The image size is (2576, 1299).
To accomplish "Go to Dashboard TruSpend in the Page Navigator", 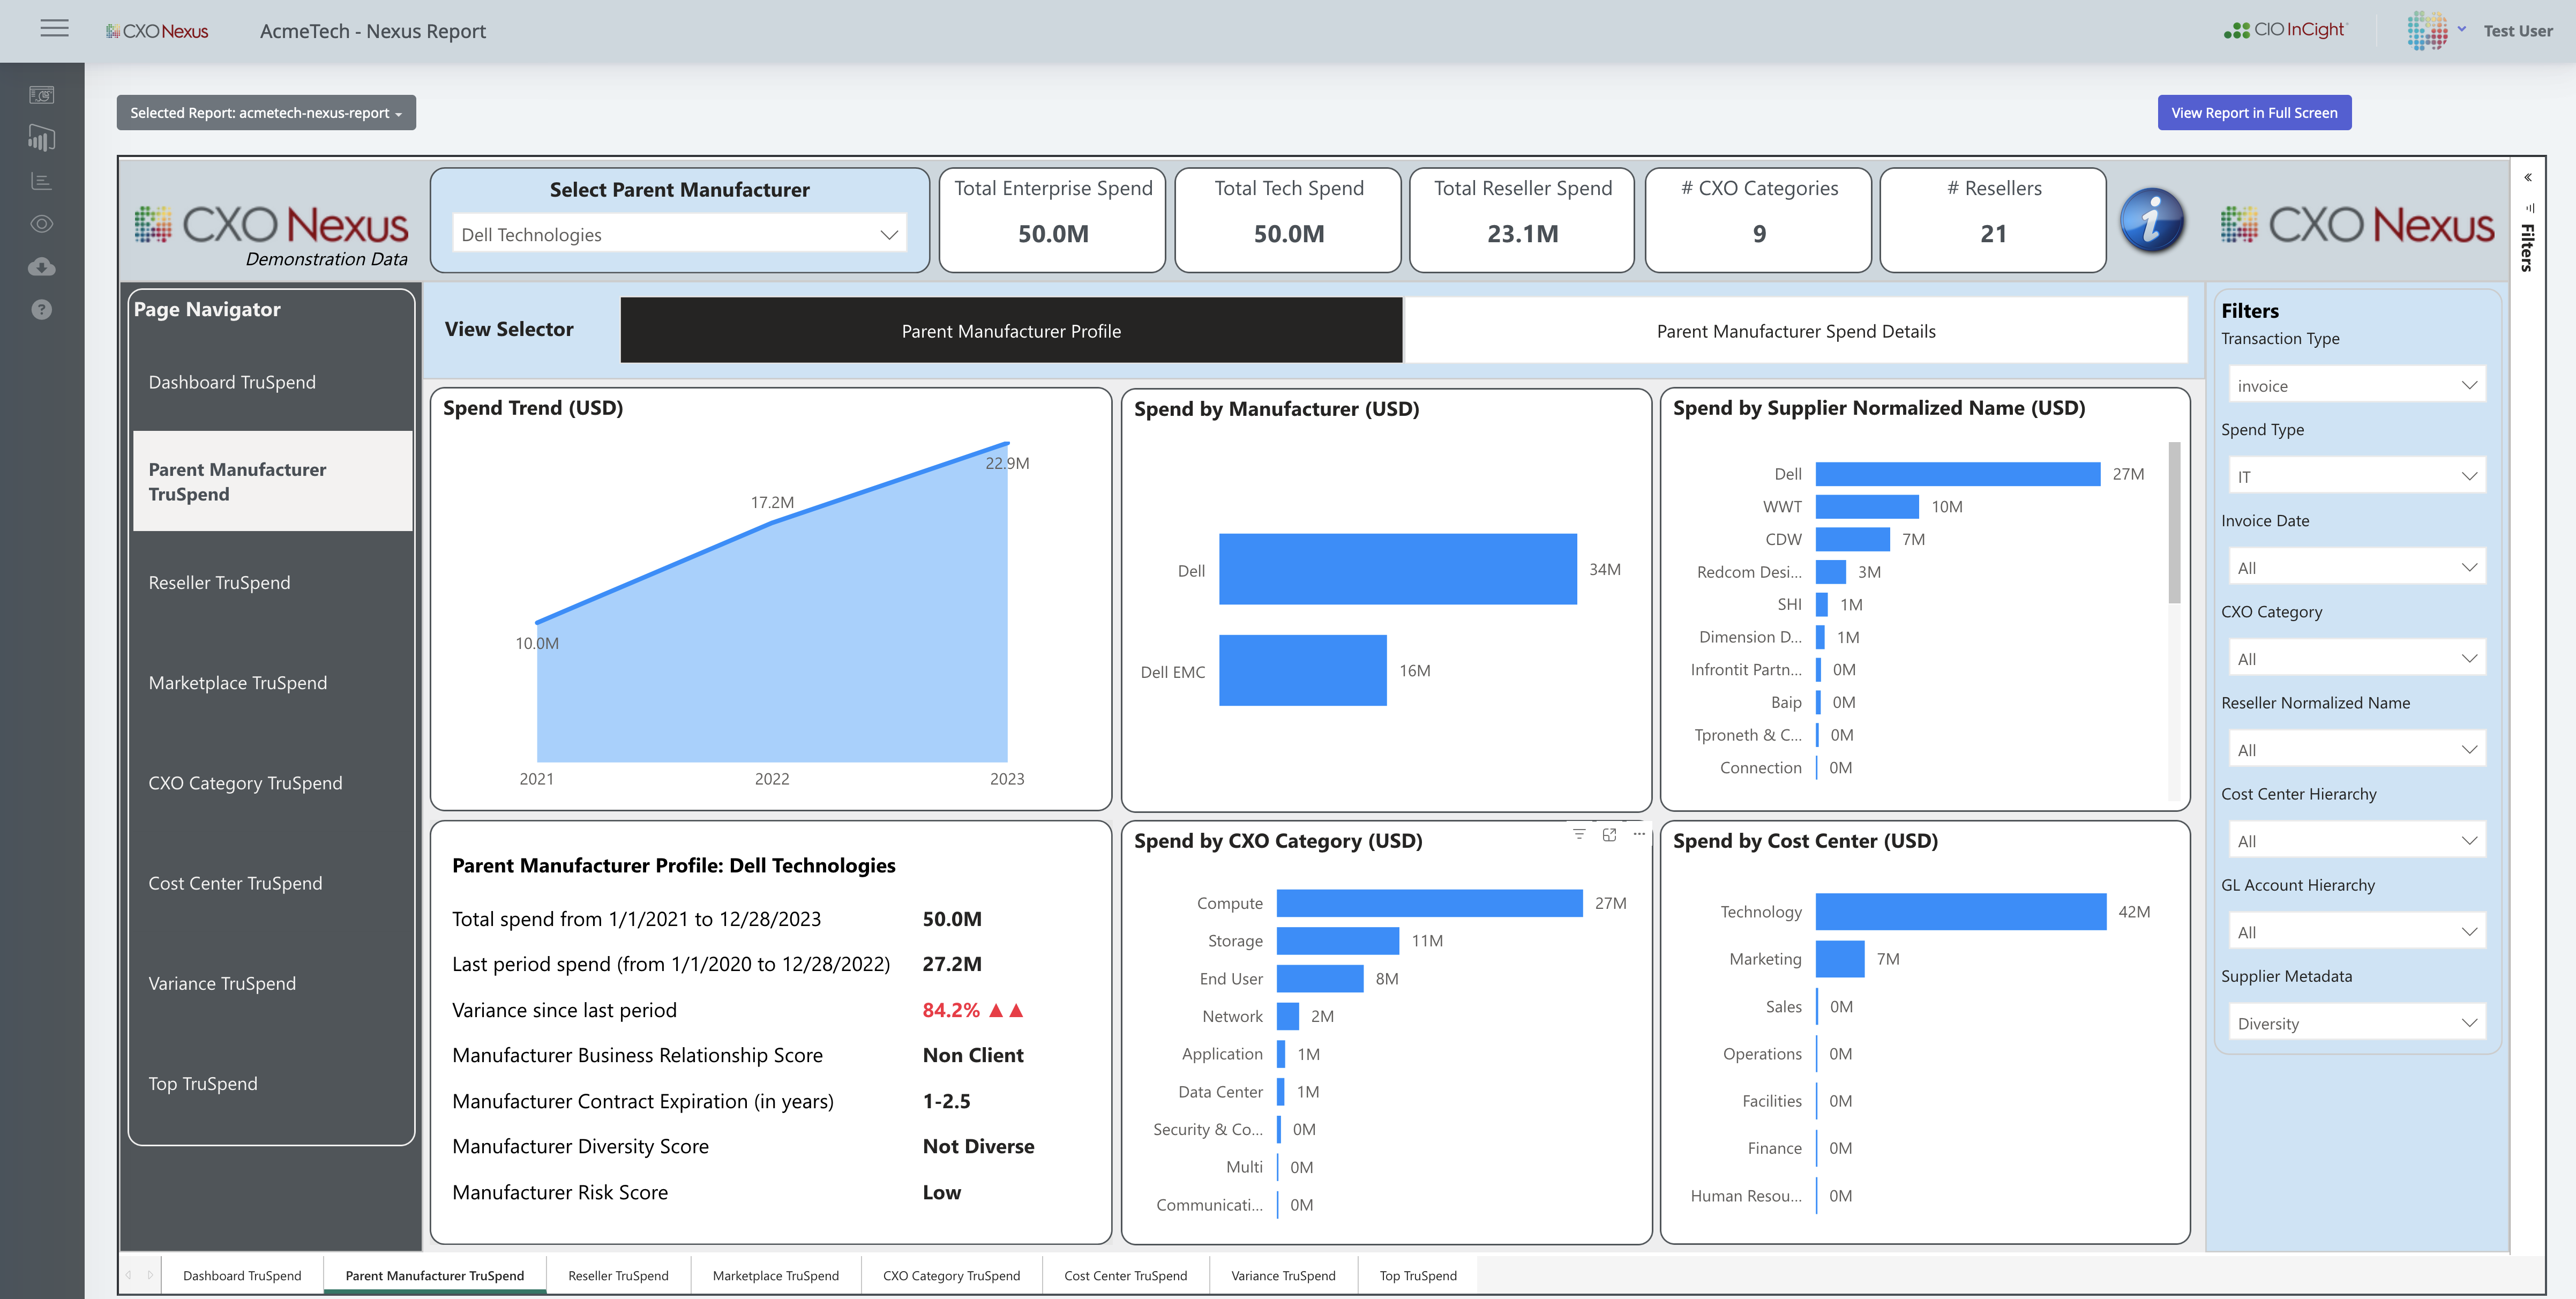I will click(x=272, y=382).
